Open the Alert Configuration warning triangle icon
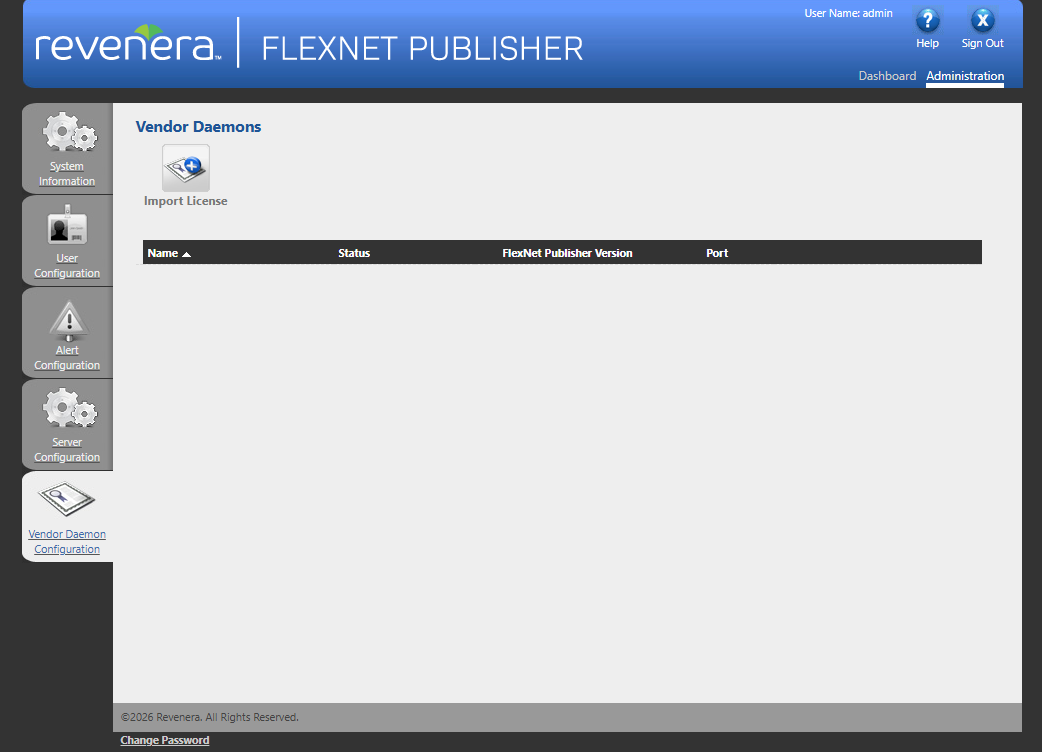 click(x=68, y=320)
